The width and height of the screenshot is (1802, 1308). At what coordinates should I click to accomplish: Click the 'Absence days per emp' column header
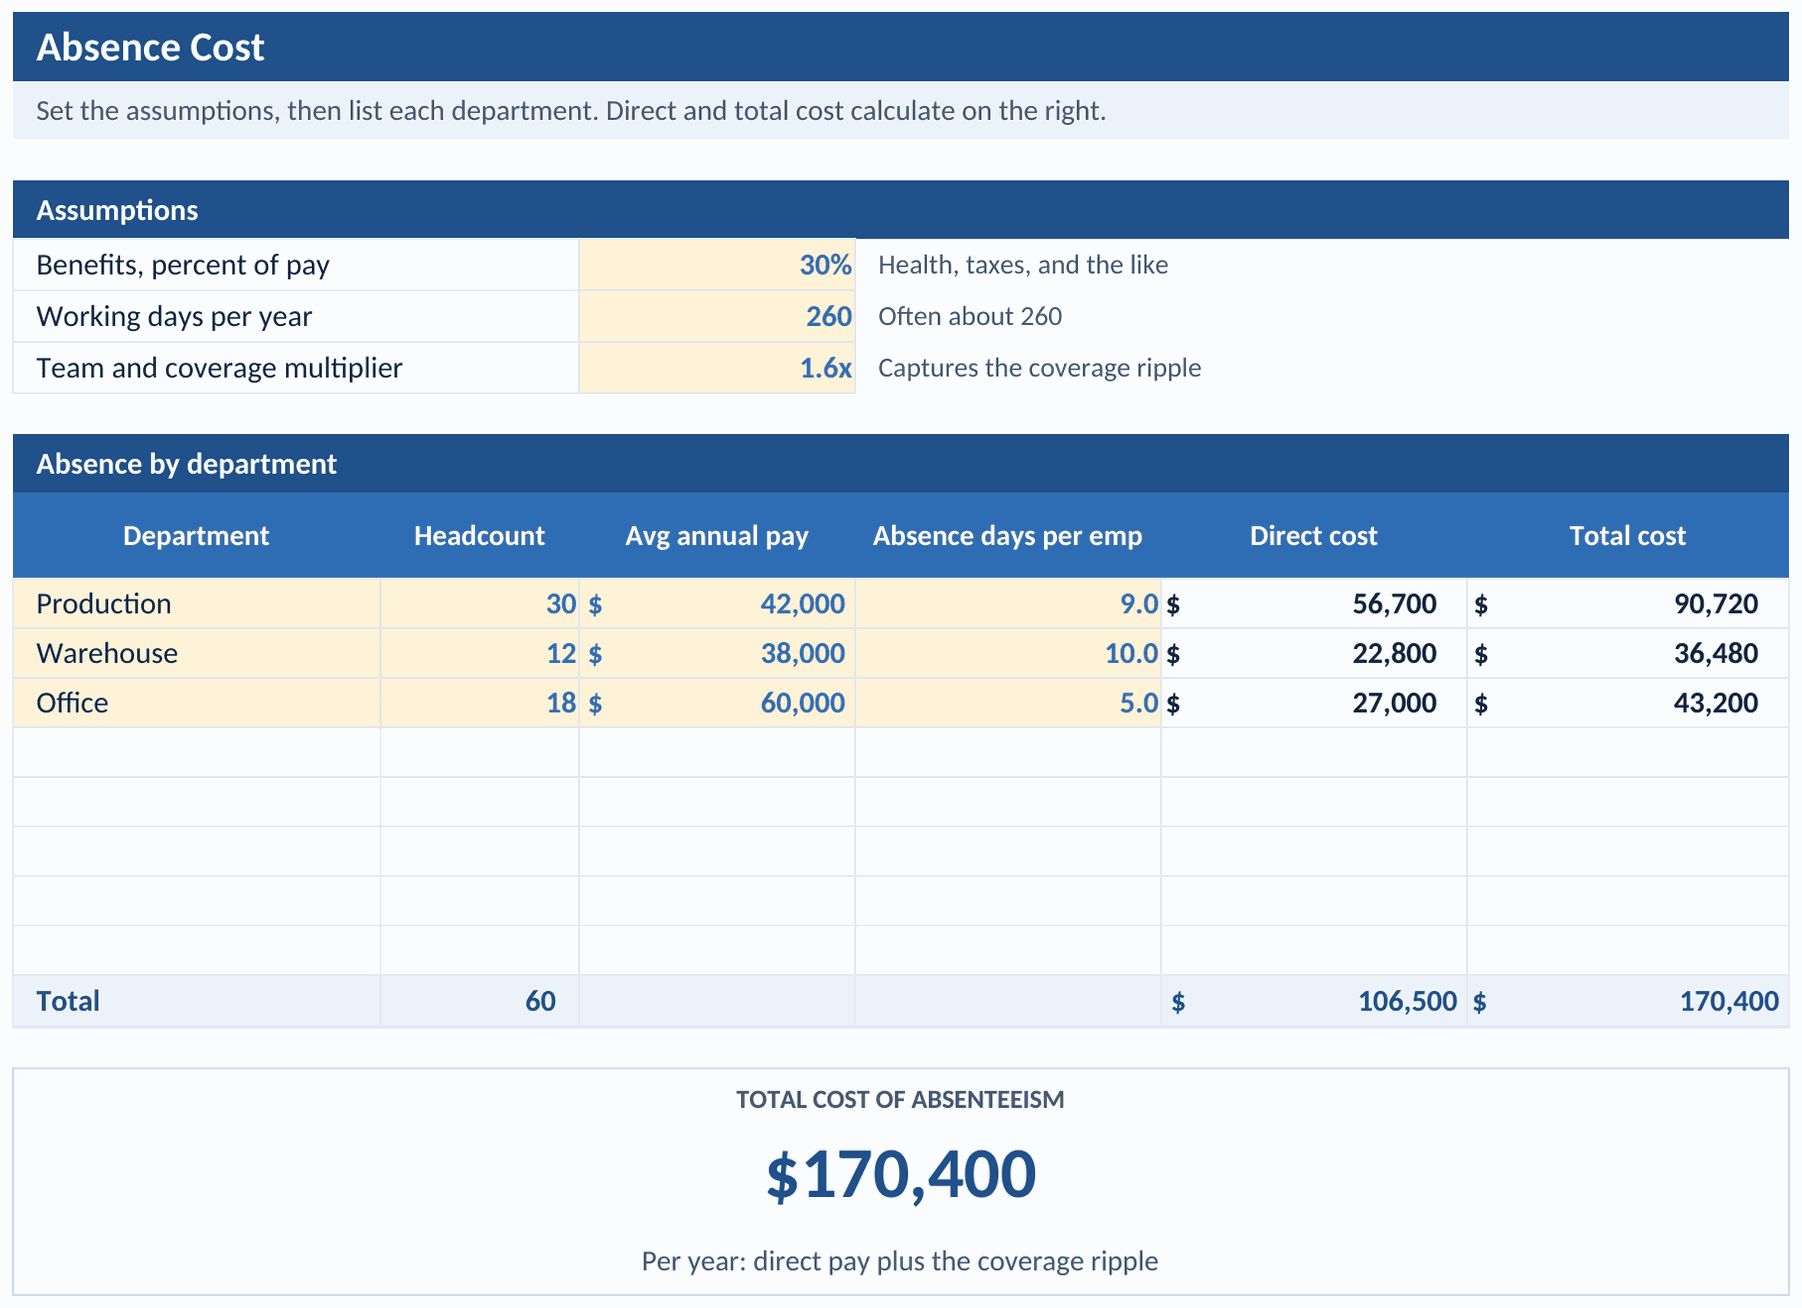point(1008,536)
